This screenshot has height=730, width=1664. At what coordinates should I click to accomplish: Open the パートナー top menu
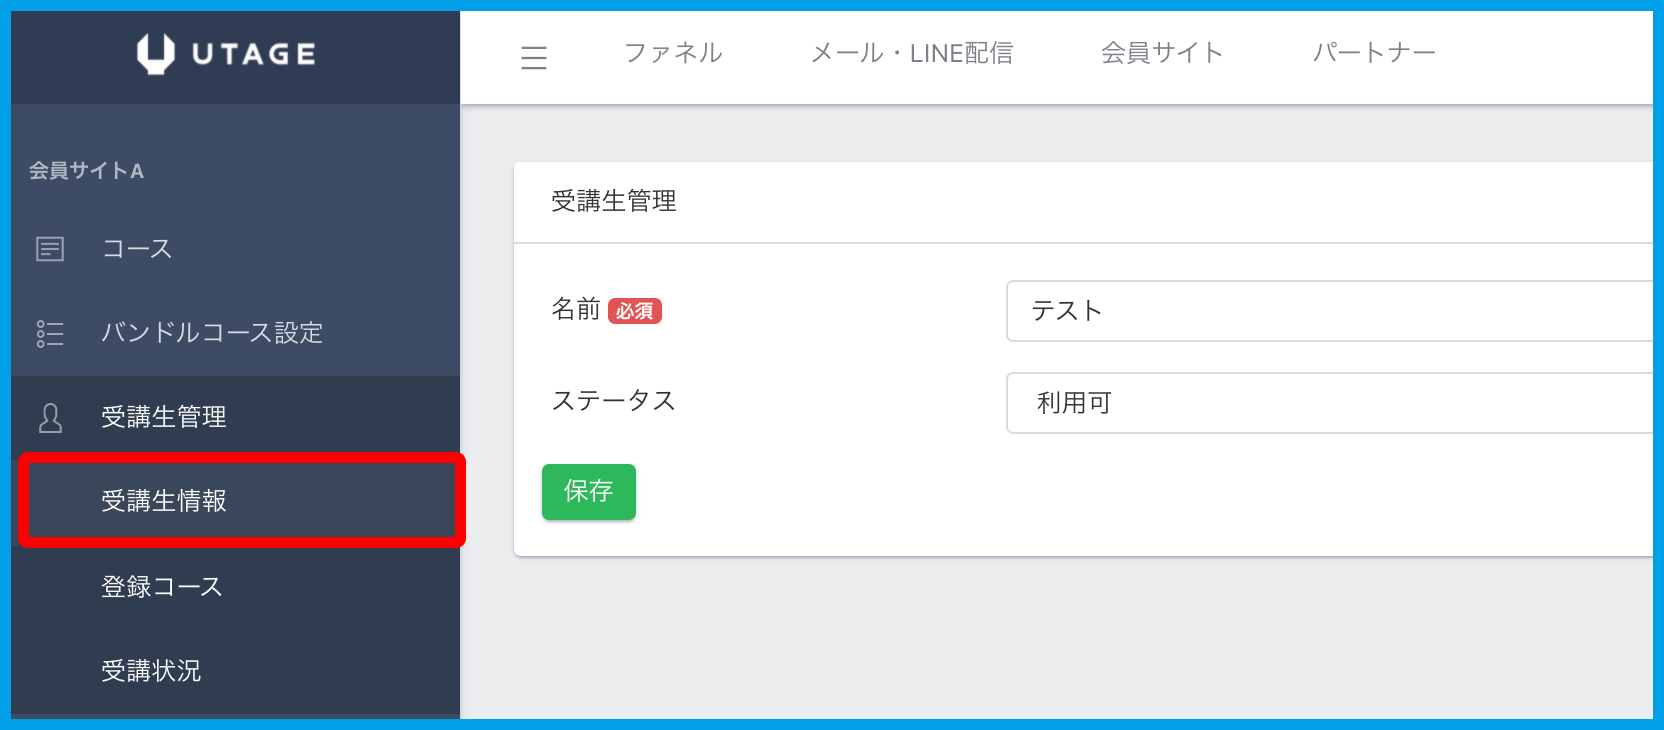pyautogui.click(x=1374, y=53)
